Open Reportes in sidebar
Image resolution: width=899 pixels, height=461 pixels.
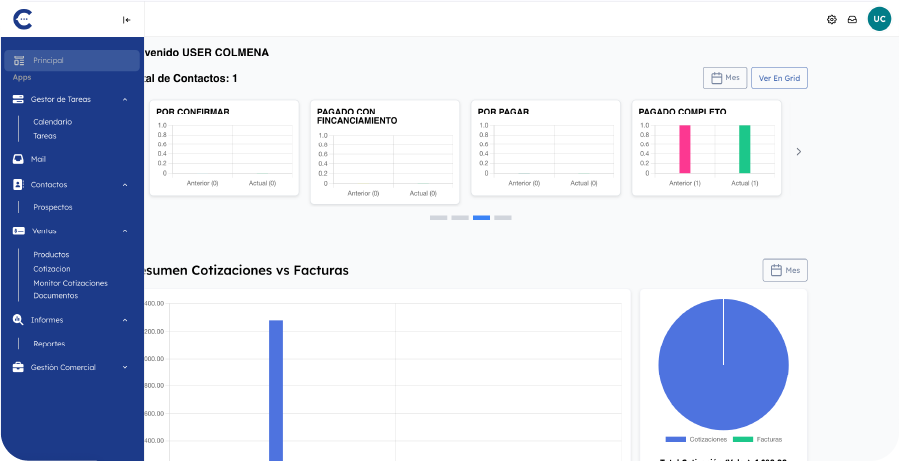coord(49,344)
